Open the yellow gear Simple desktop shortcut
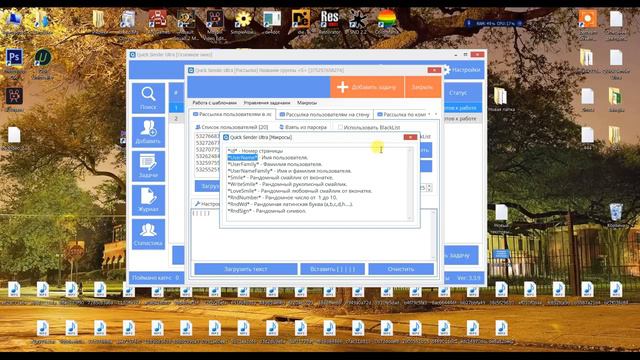 [243, 20]
